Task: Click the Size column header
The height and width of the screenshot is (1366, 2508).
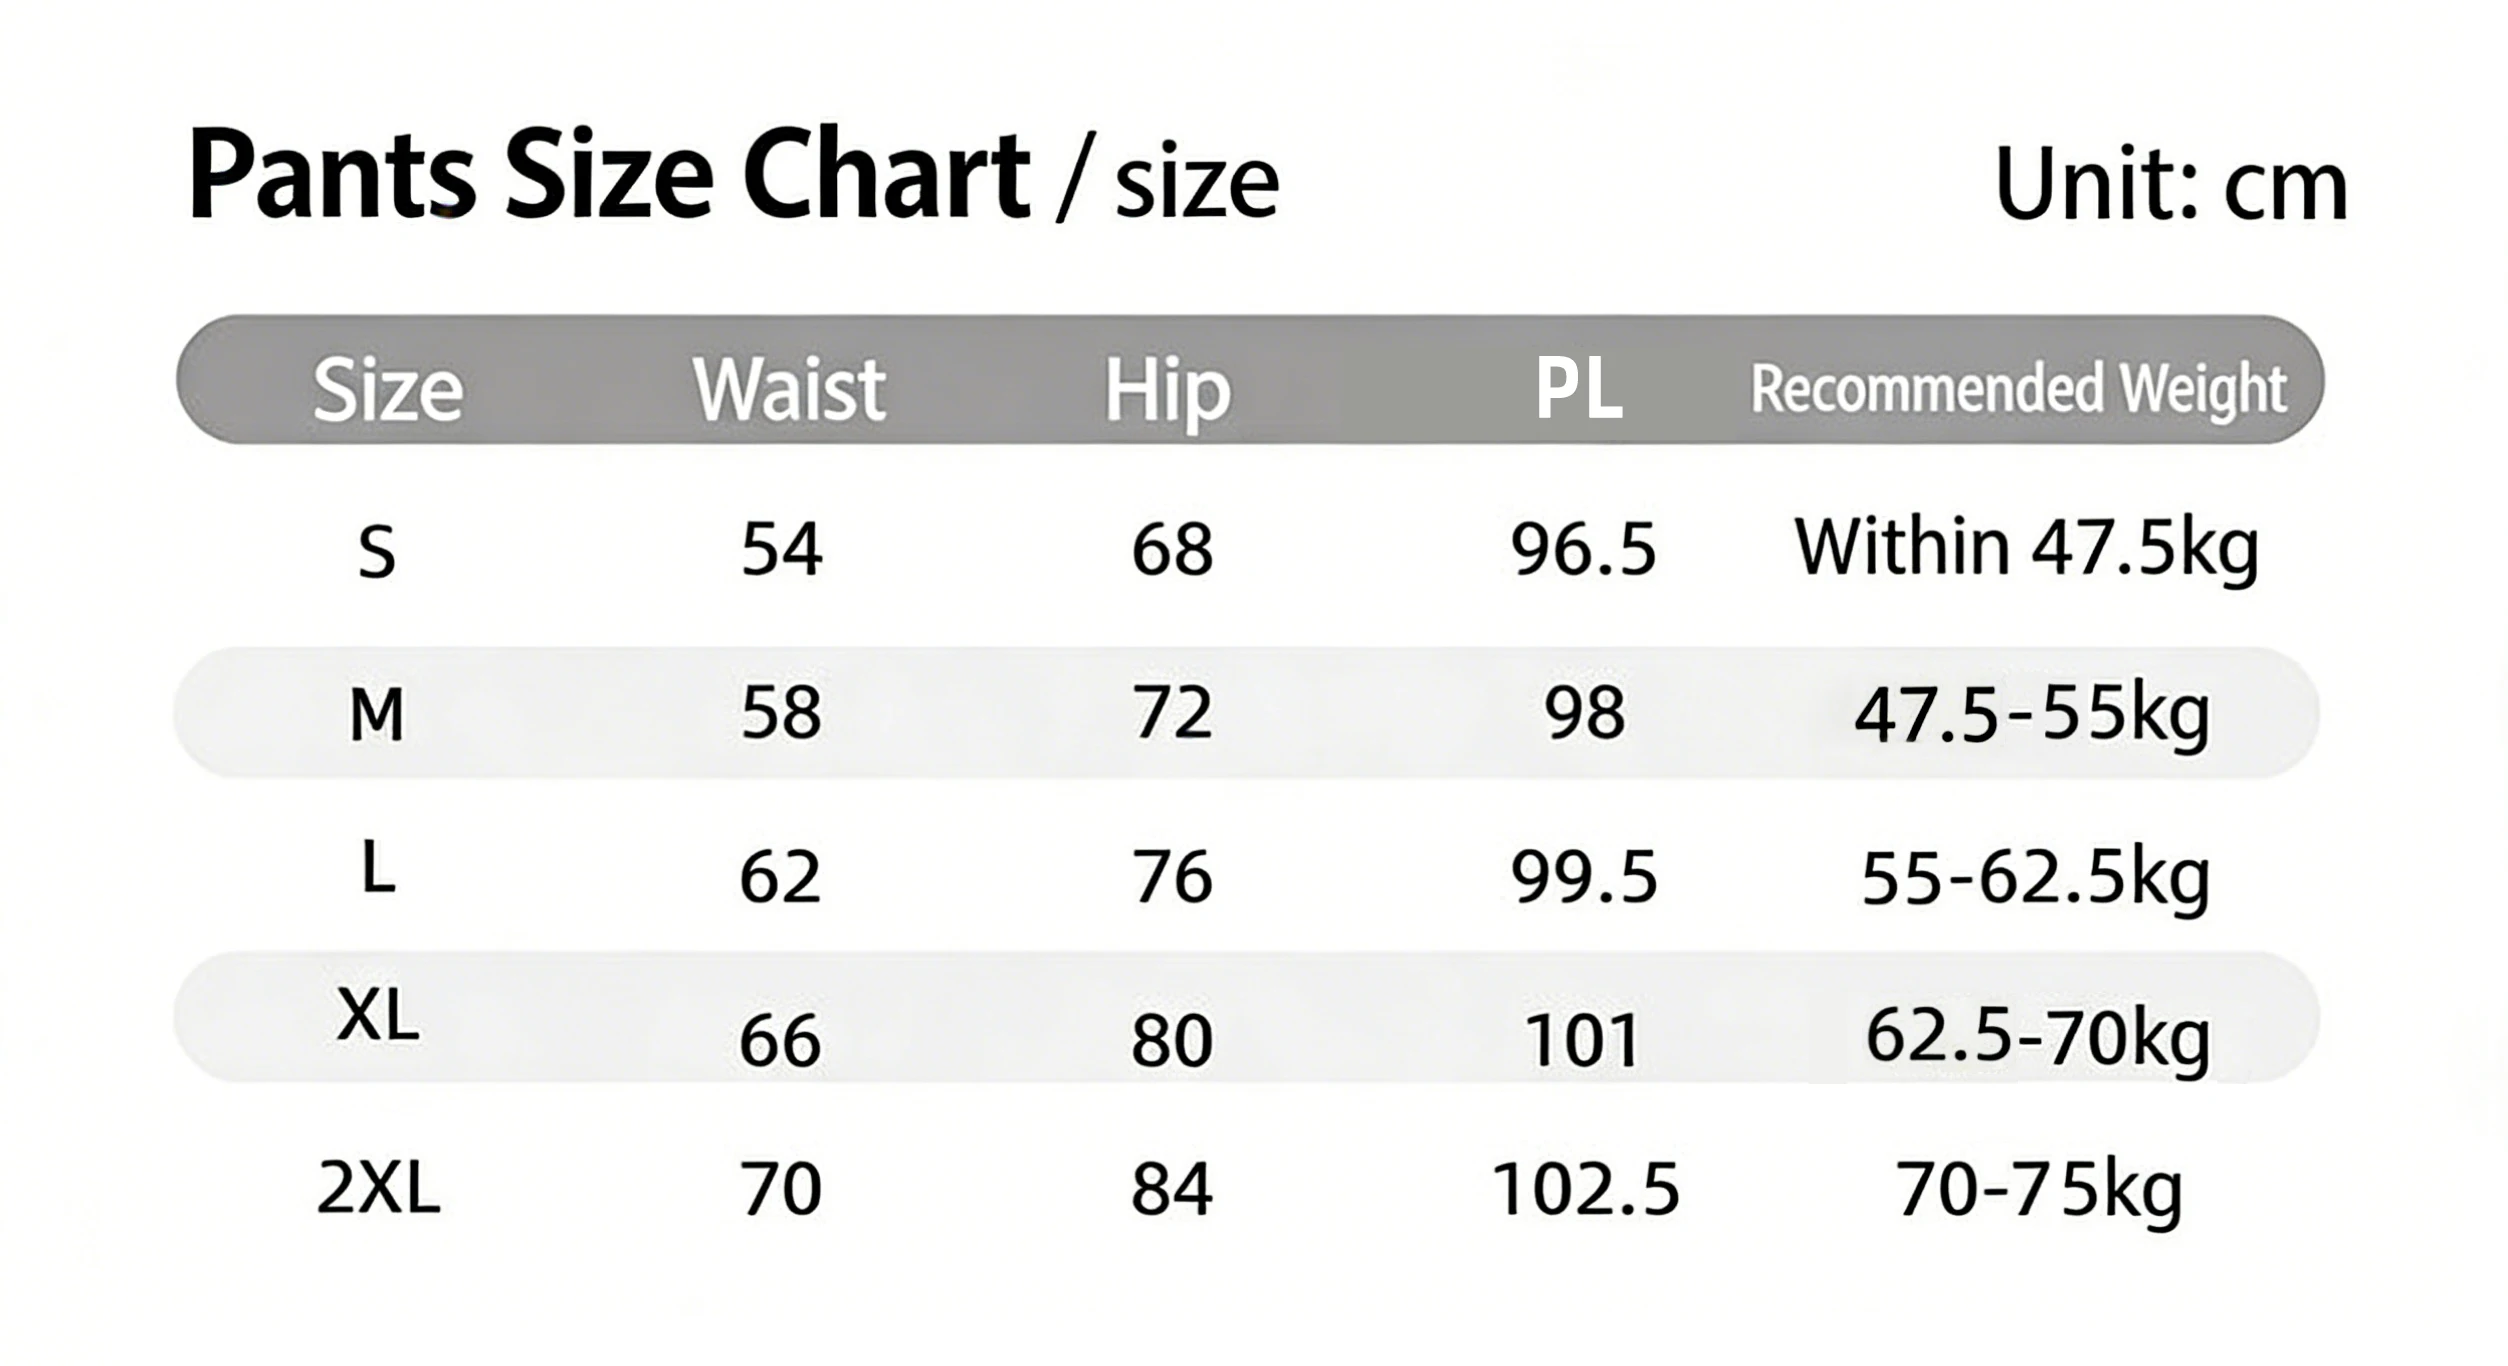Action: [388, 388]
